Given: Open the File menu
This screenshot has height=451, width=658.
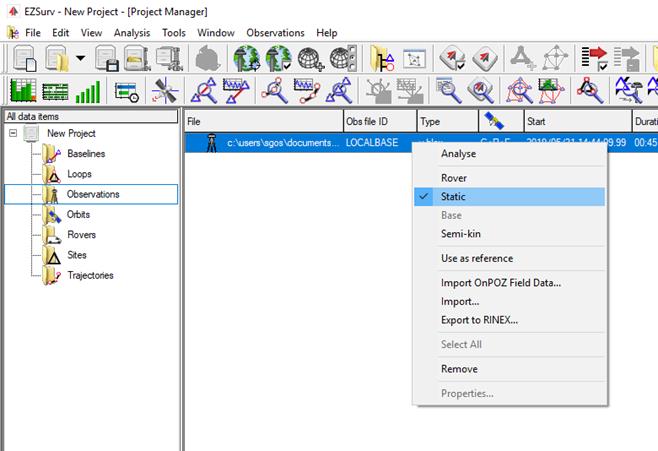Looking at the screenshot, I should click(x=33, y=33).
